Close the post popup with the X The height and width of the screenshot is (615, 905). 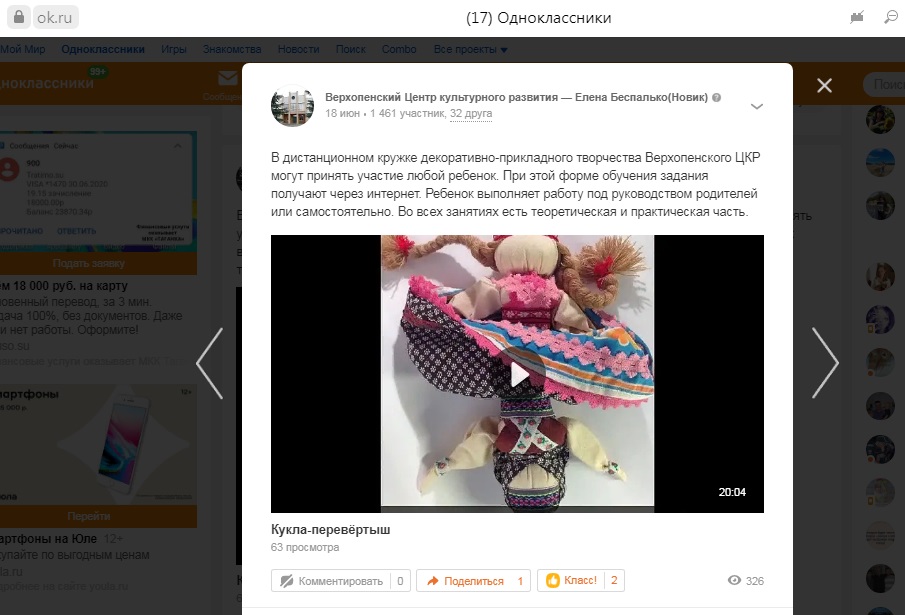click(824, 85)
